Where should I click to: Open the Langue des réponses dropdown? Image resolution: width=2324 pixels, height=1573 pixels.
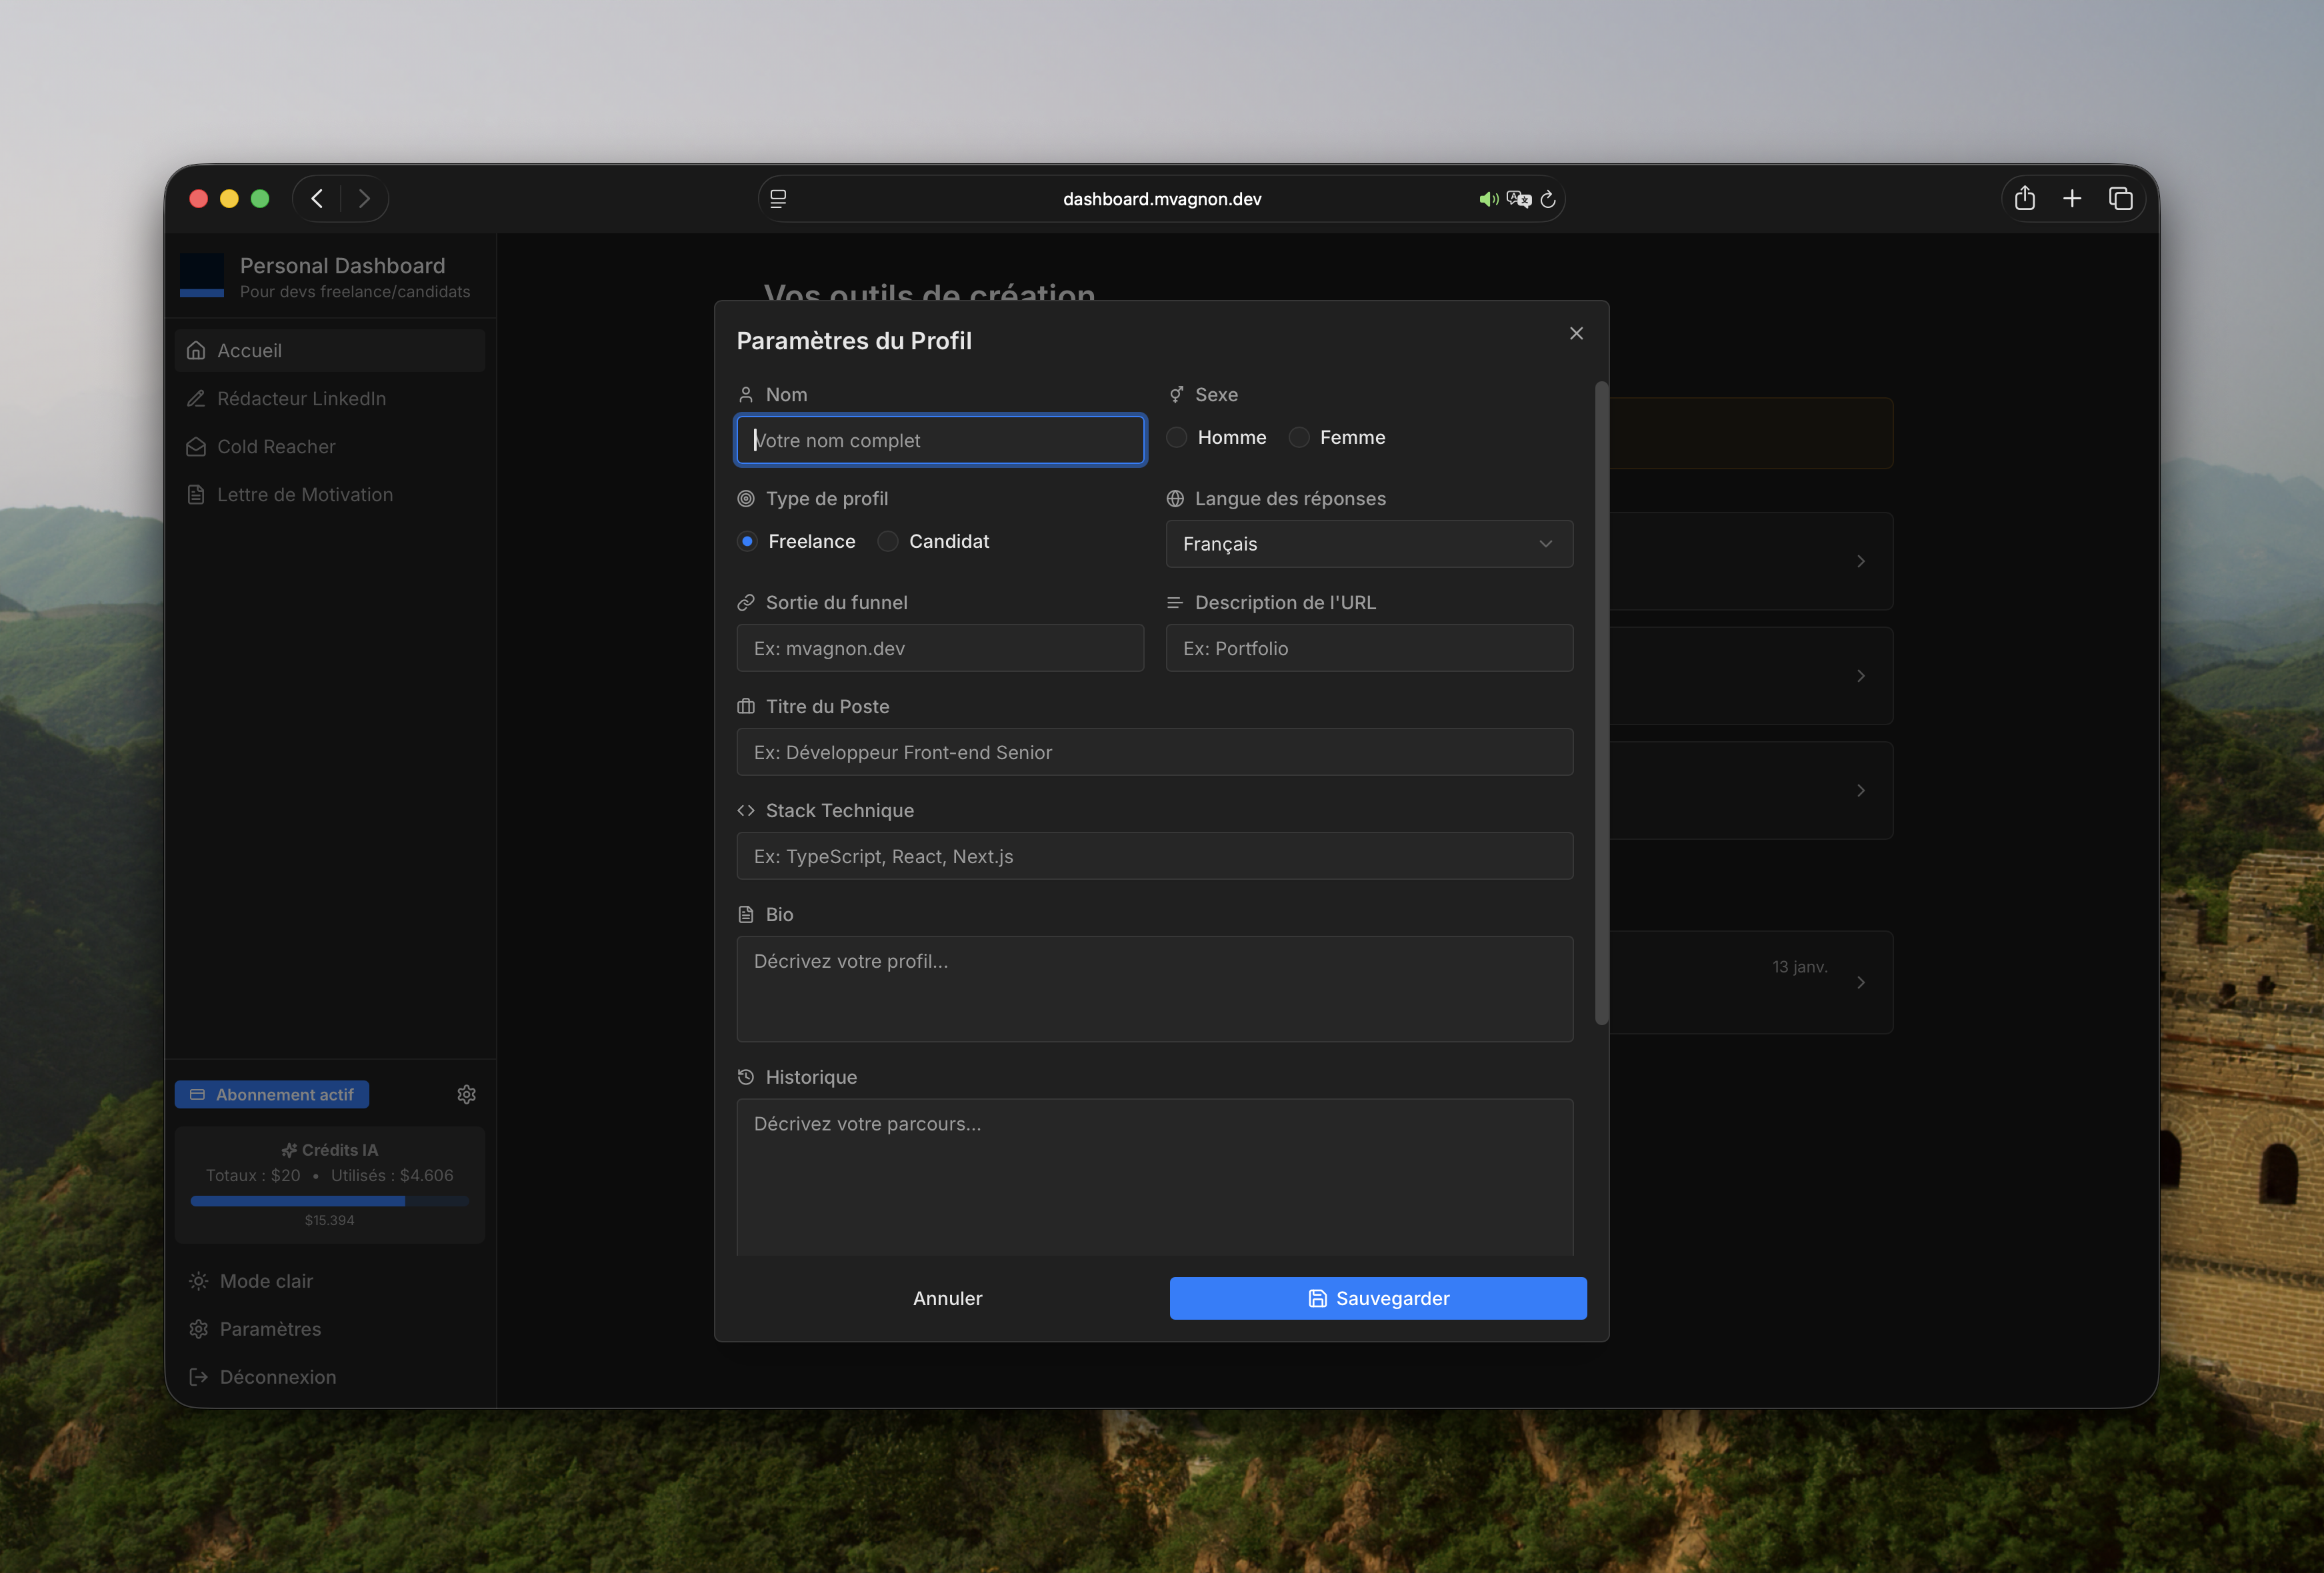coord(1369,544)
